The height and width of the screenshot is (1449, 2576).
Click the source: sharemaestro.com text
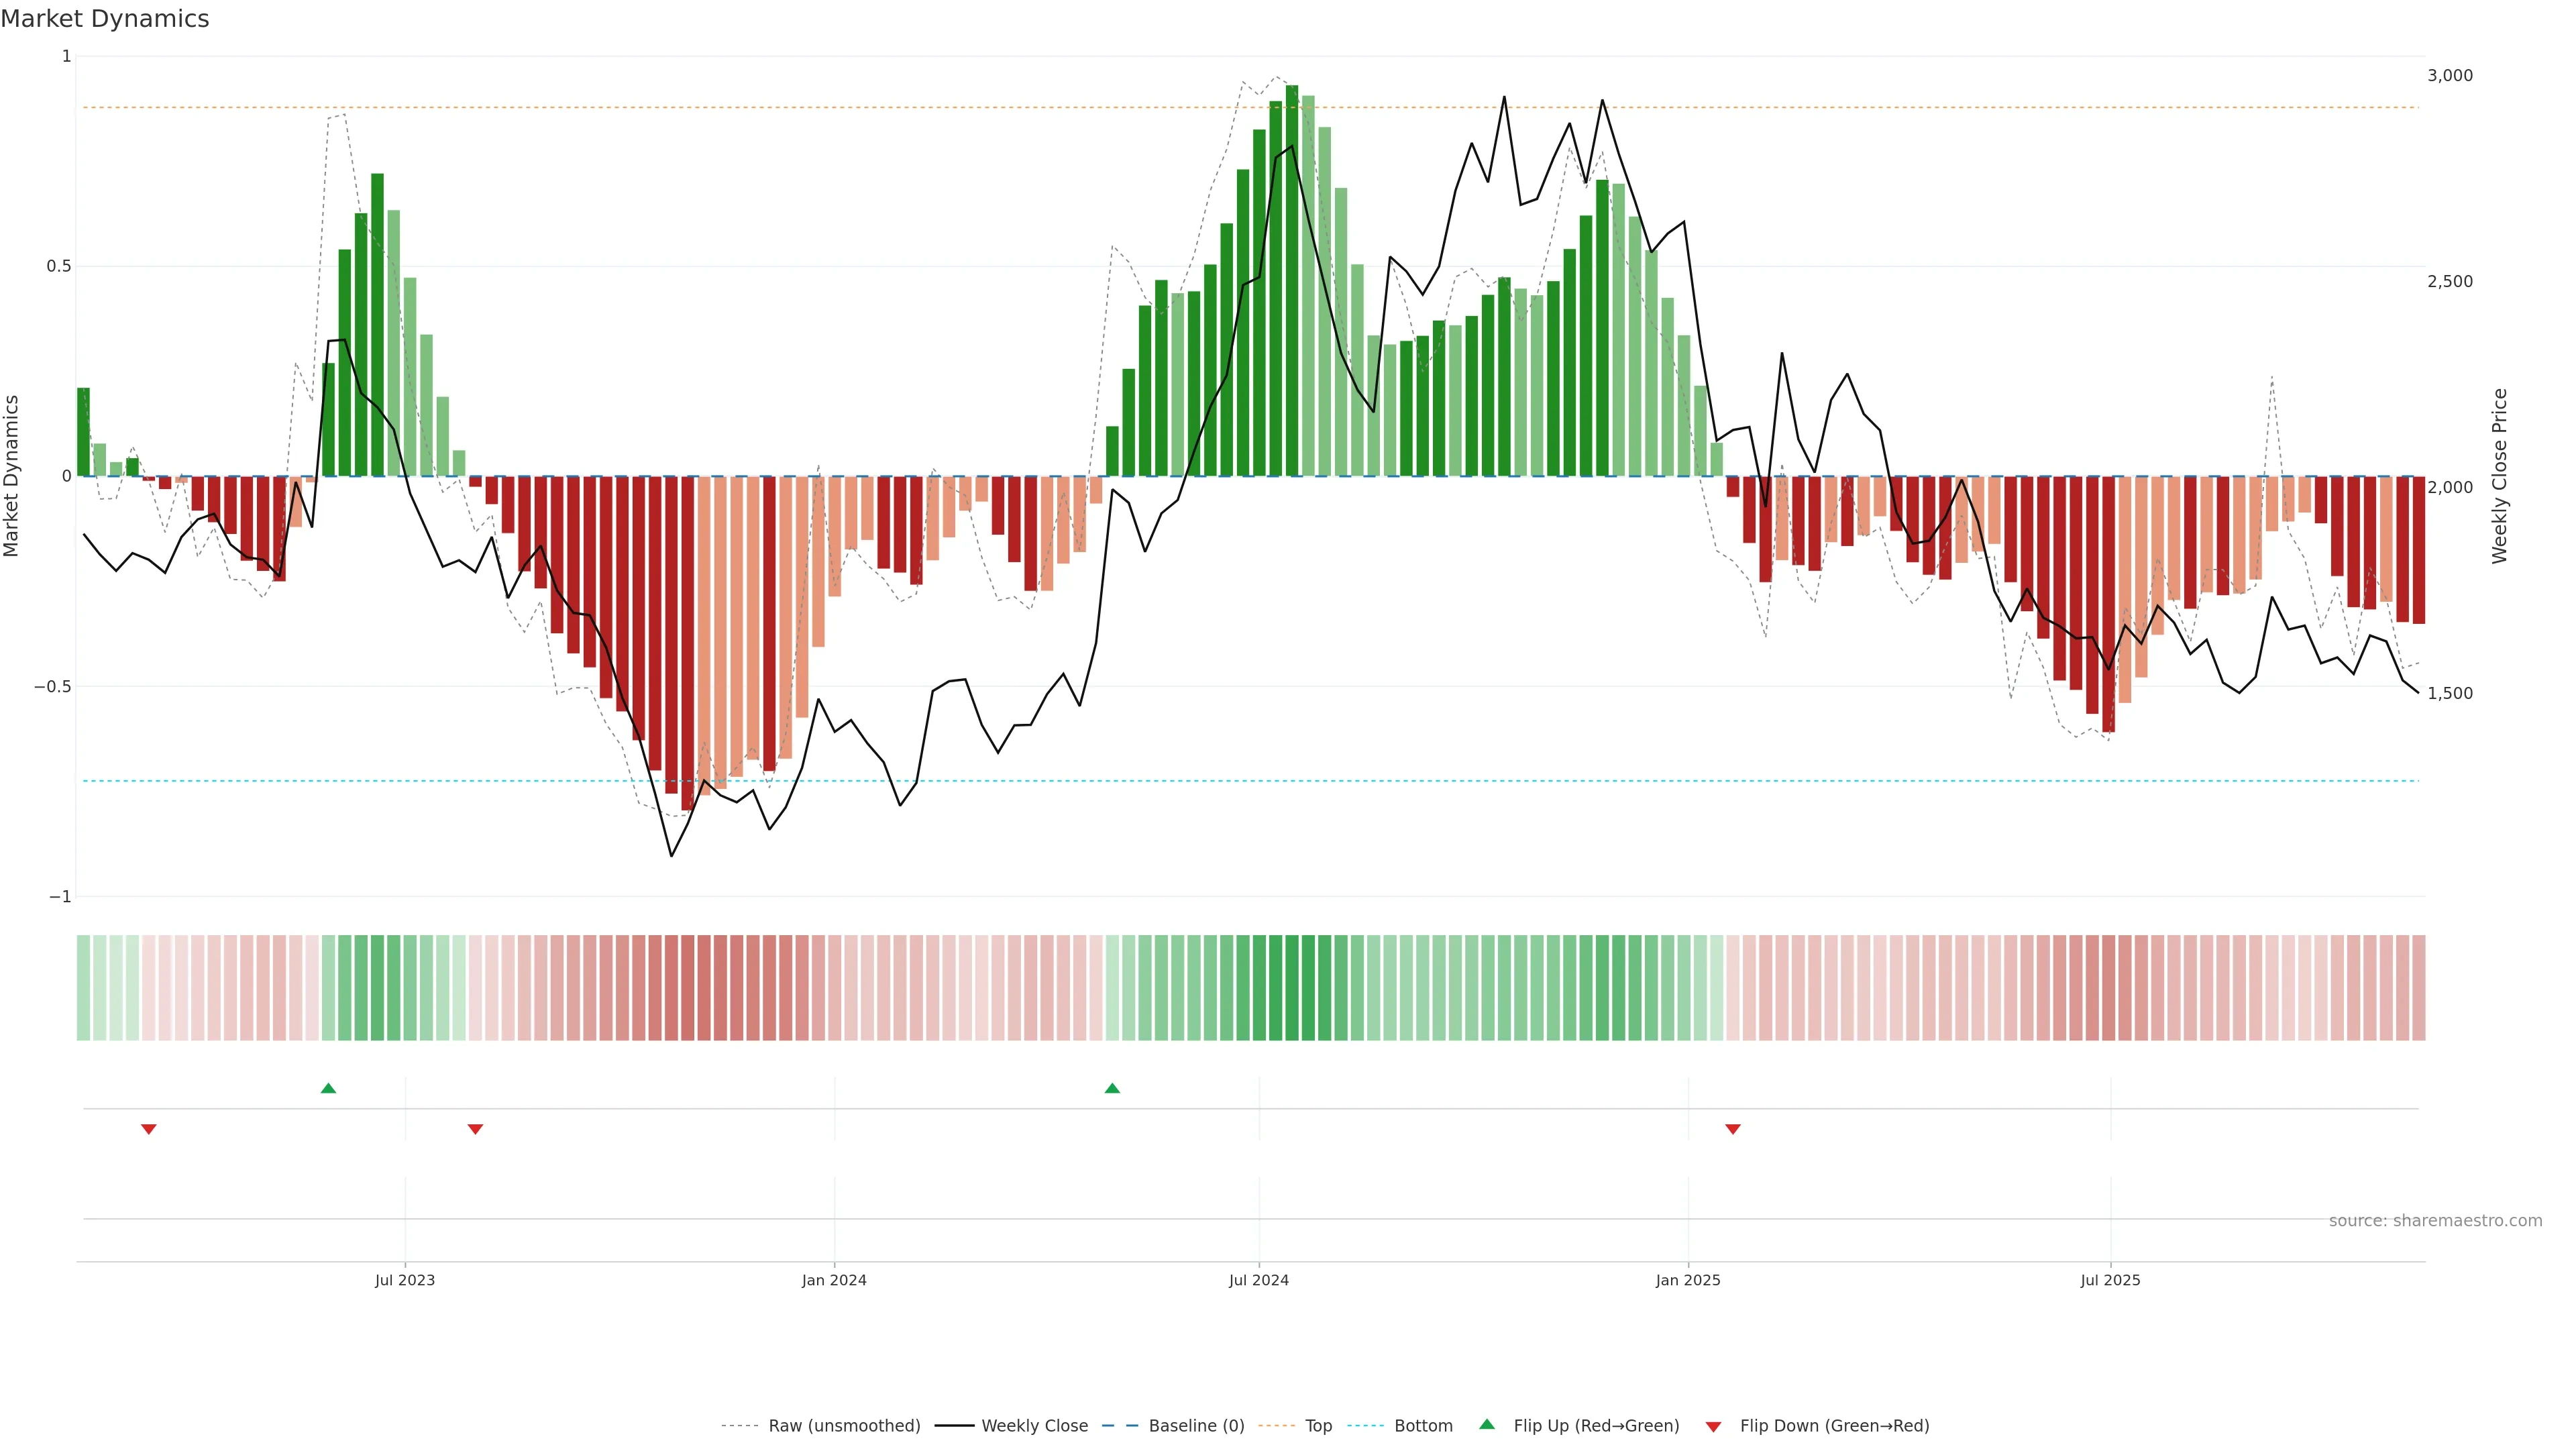click(x=2435, y=1220)
